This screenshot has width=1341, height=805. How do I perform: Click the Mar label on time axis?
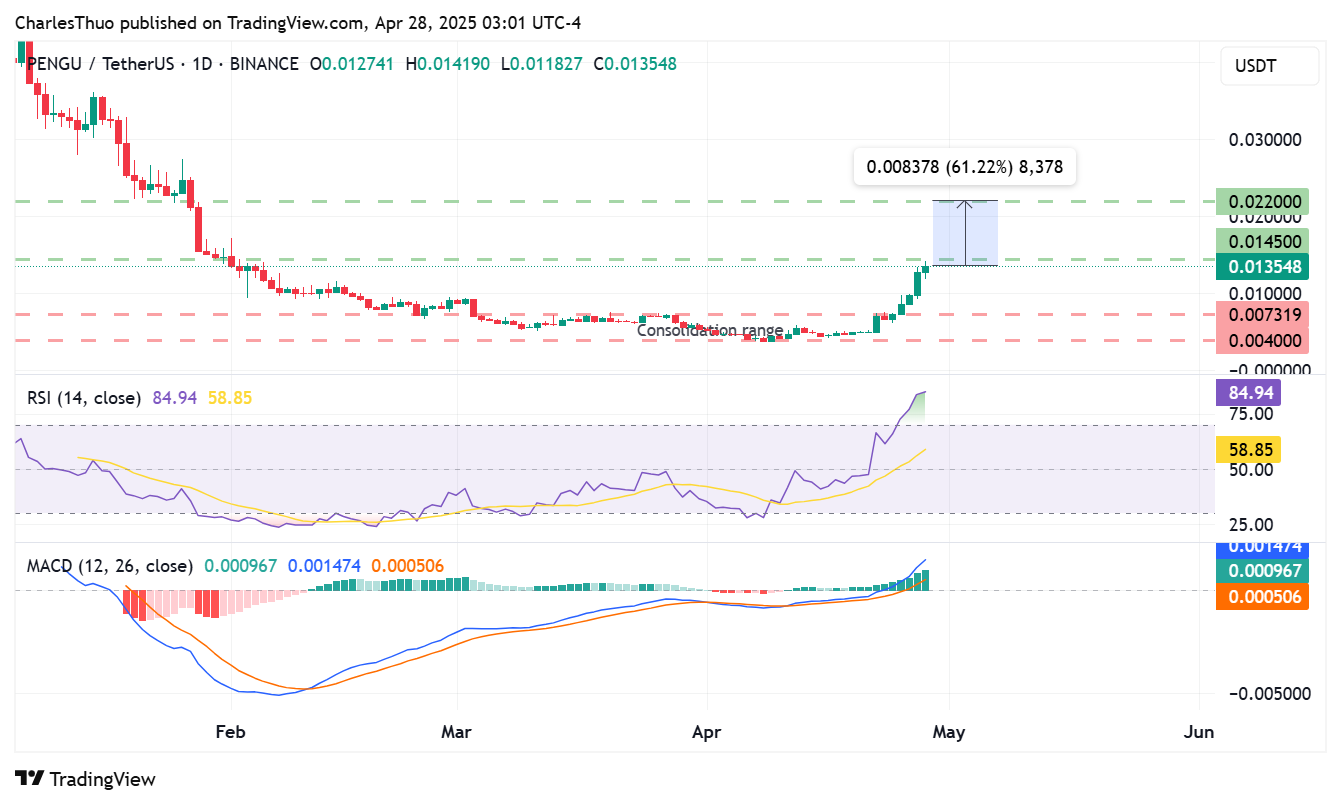[457, 732]
